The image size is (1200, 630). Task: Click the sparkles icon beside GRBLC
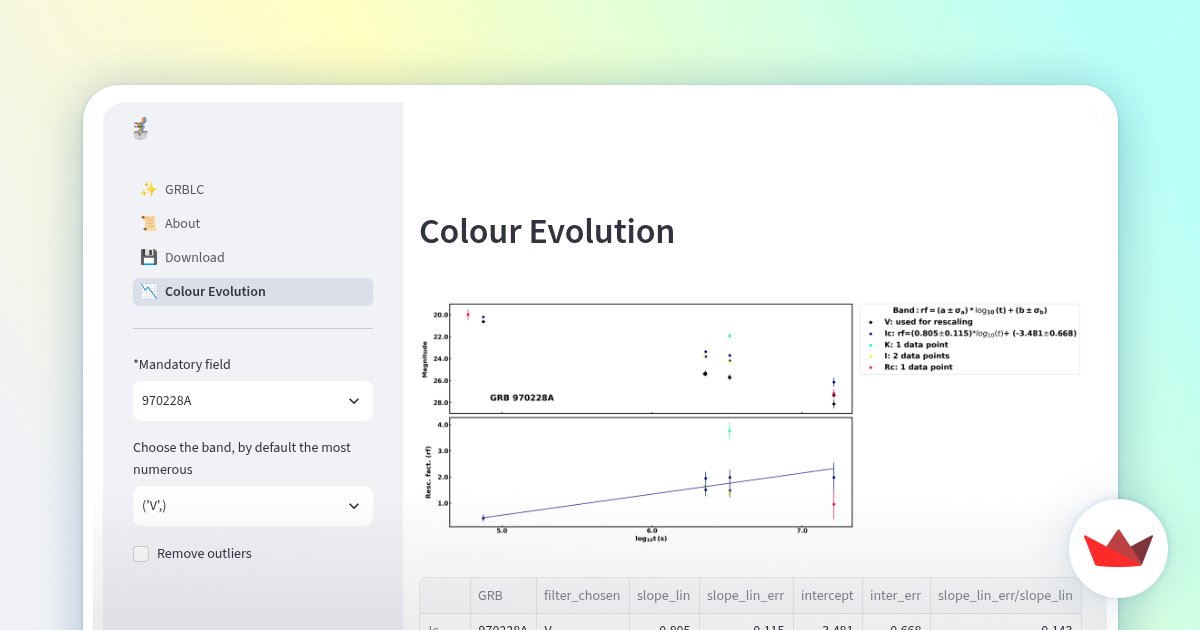click(x=148, y=189)
